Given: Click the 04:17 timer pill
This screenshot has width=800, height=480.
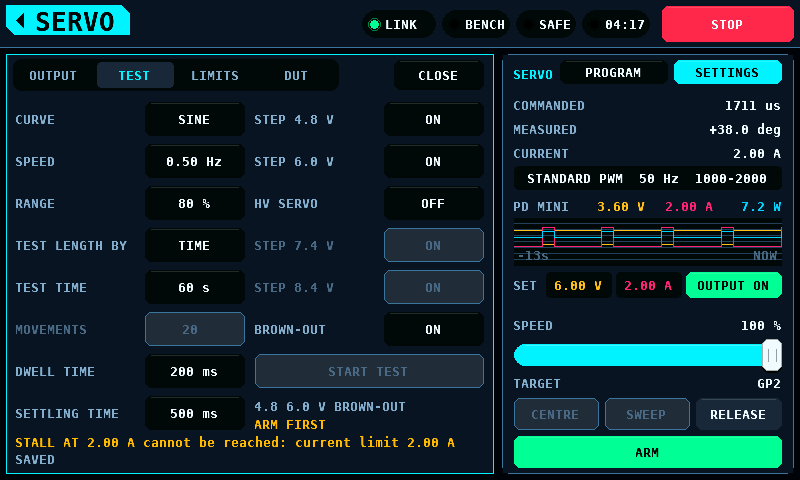Looking at the screenshot, I should (x=616, y=24).
